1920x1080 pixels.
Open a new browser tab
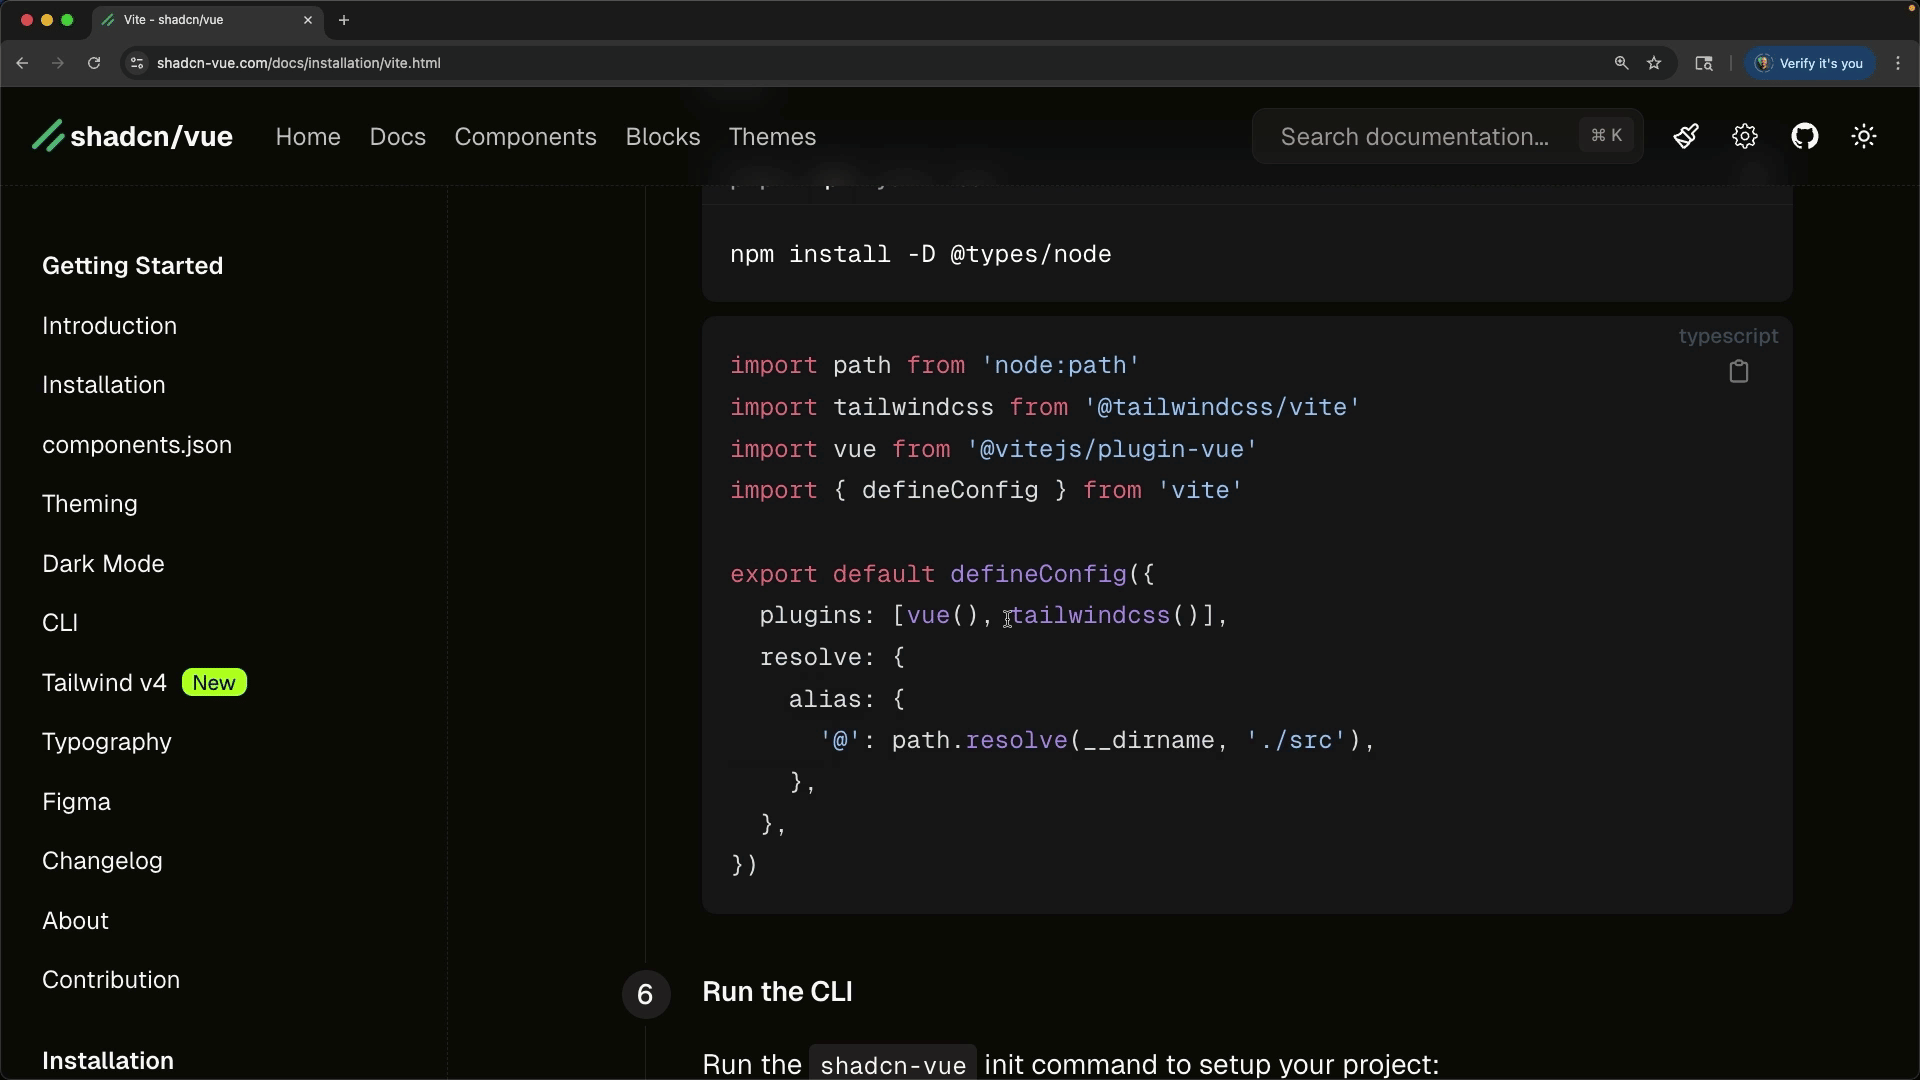click(x=344, y=20)
